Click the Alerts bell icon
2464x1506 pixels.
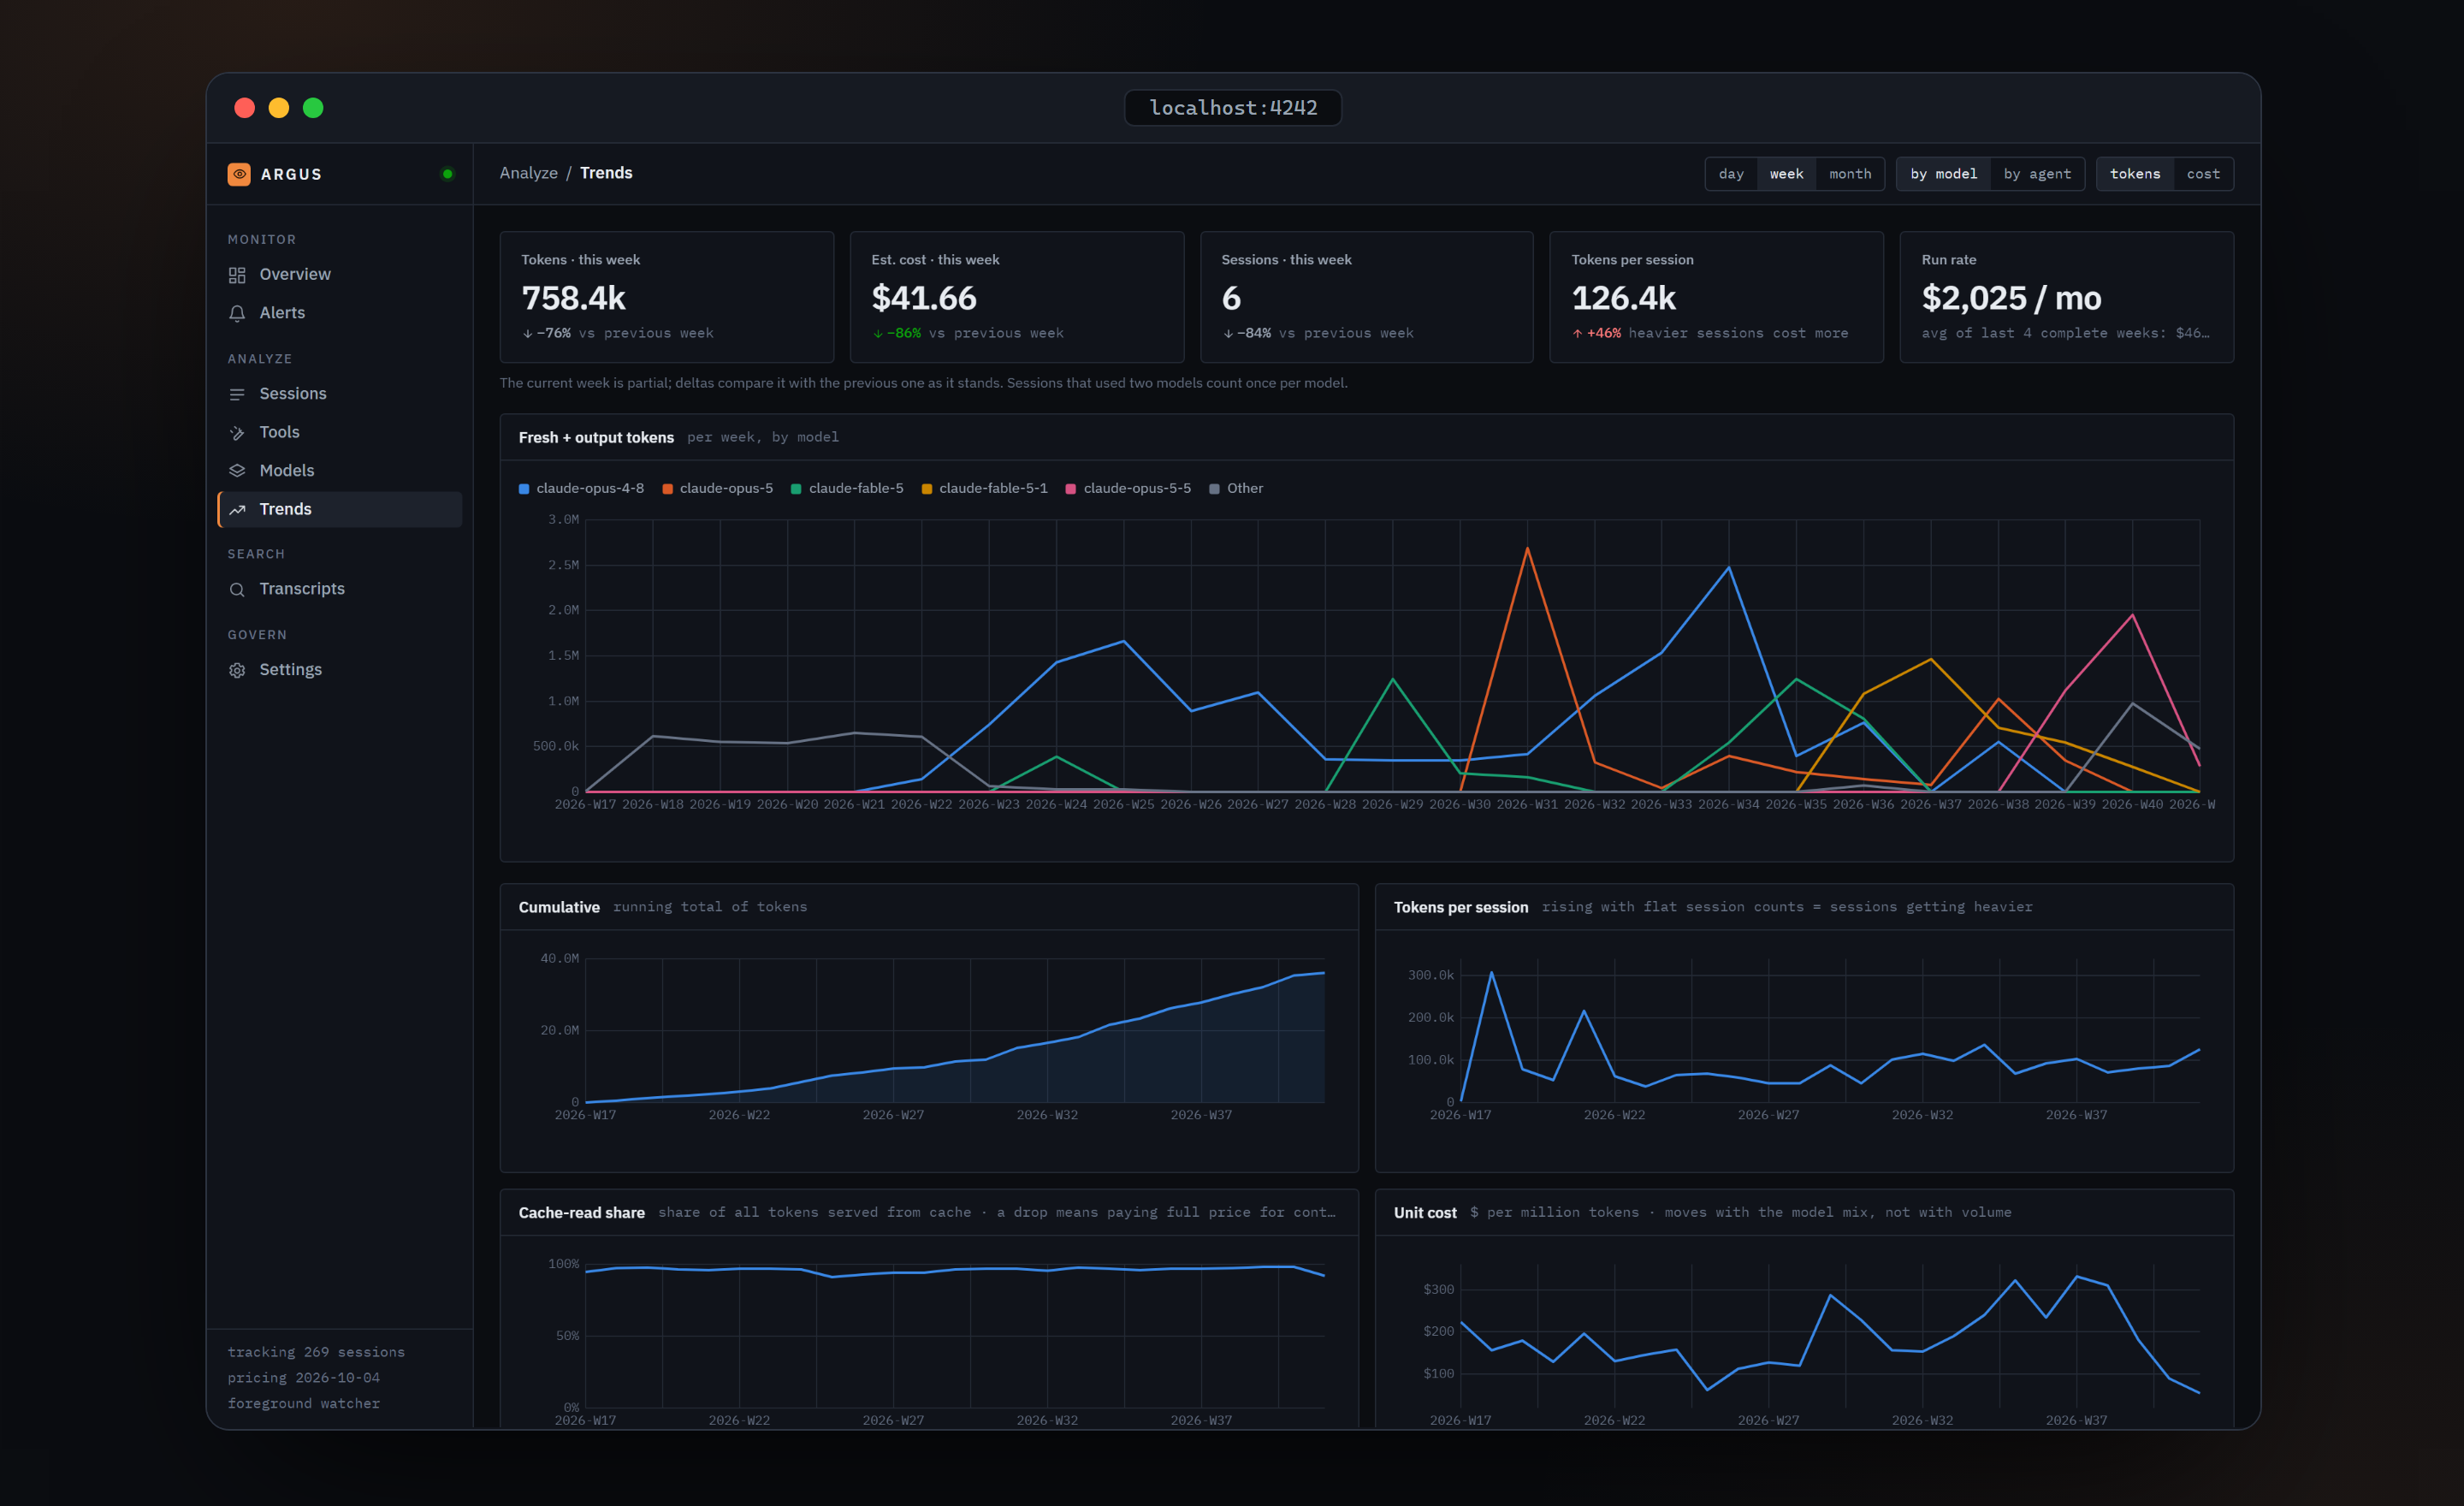coord(237,313)
